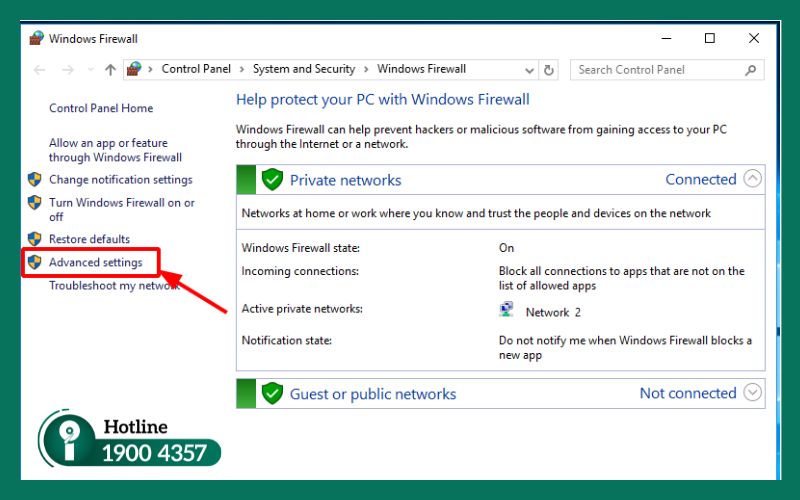Click the Control Panel icon in address bar
This screenshot has width=800, height=500.
point(134,69)
